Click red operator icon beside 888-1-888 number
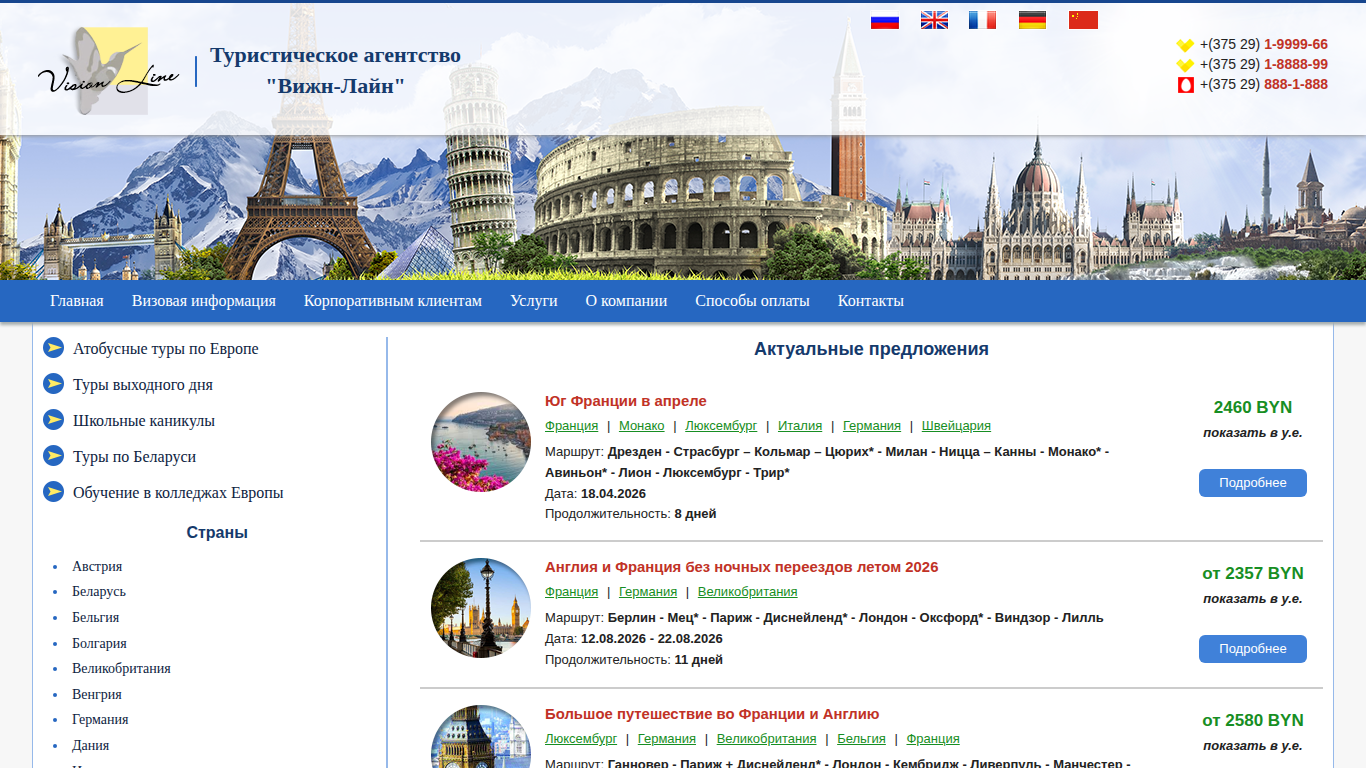 point(1186,85)
